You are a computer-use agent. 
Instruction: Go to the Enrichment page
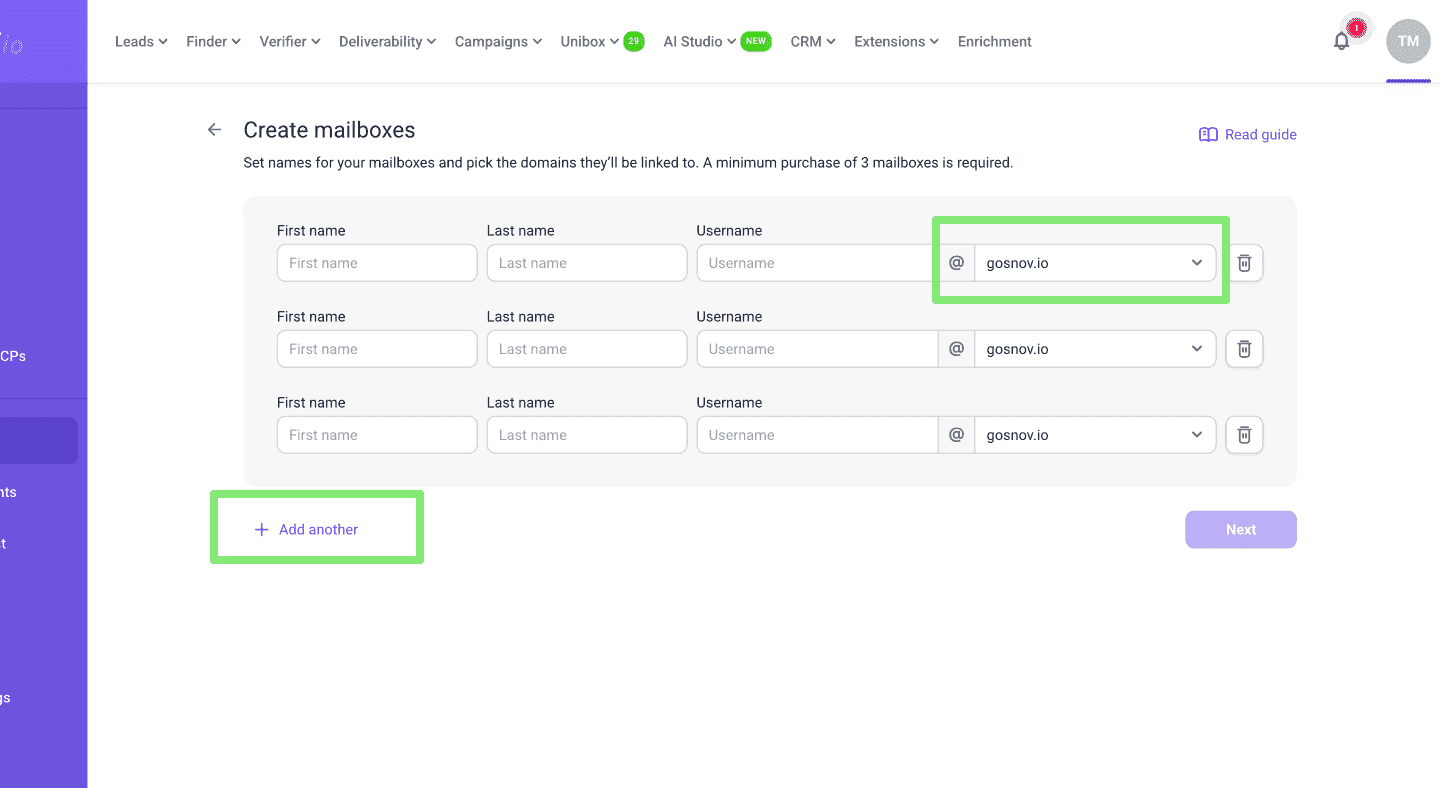[x=994, y=42]
